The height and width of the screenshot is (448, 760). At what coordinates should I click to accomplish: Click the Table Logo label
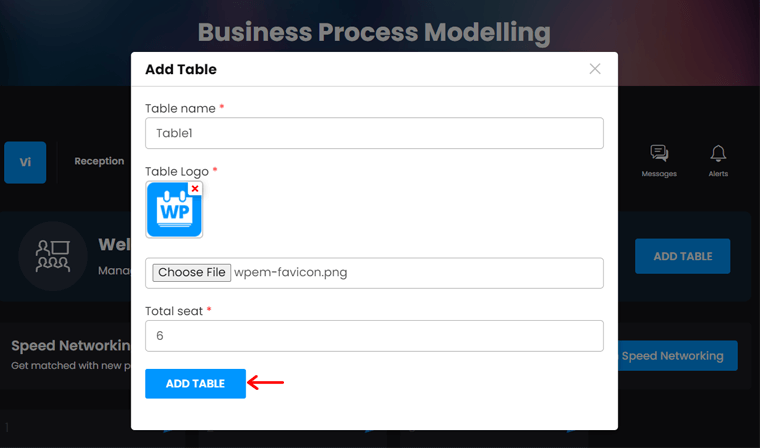[x=177, y=171]
